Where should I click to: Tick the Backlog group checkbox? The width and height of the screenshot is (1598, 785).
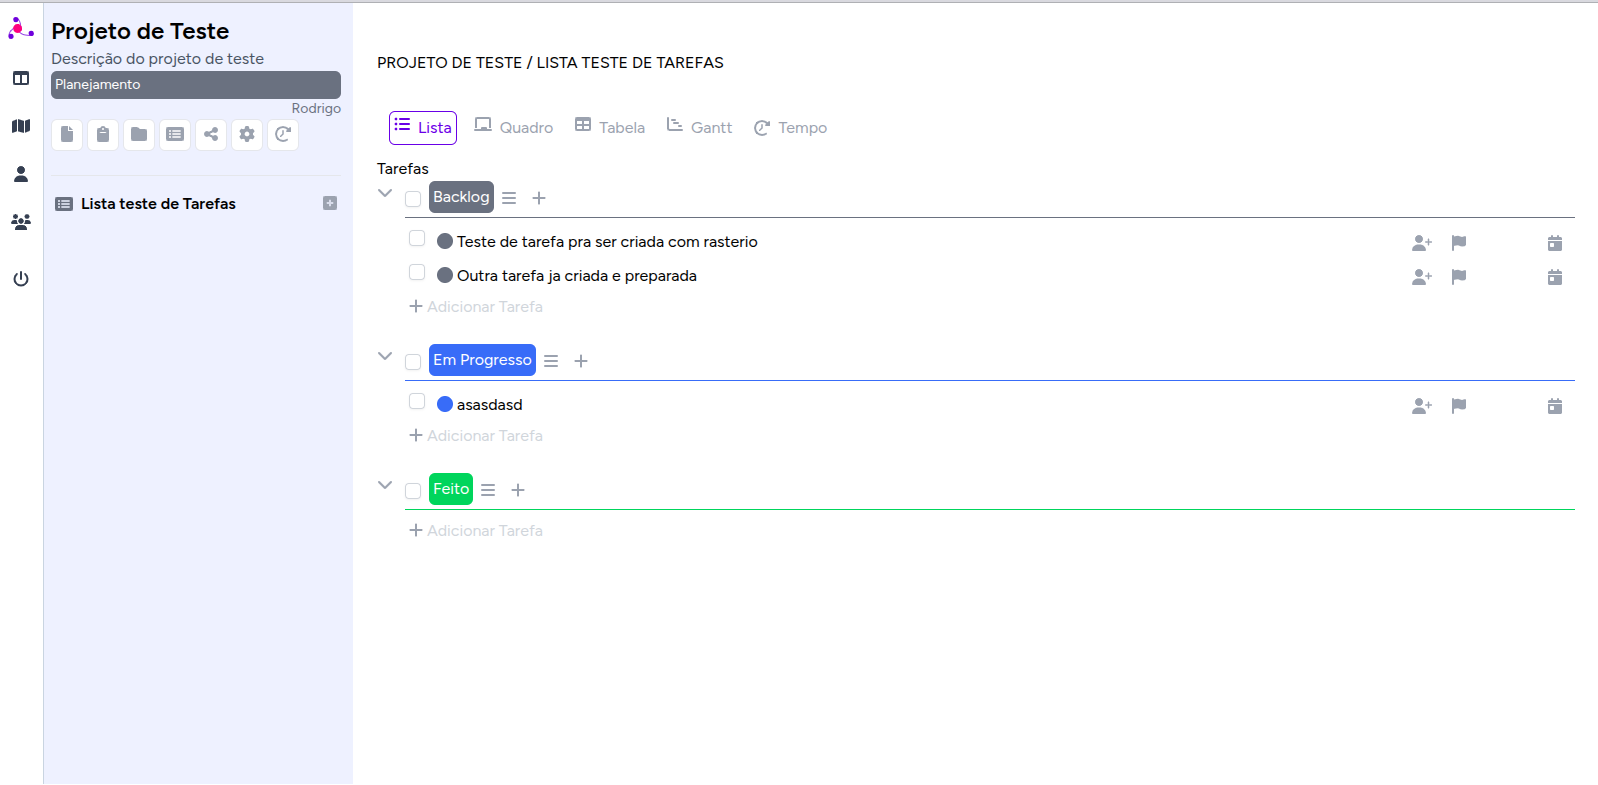pyautogui.click(x=413, y=199)
